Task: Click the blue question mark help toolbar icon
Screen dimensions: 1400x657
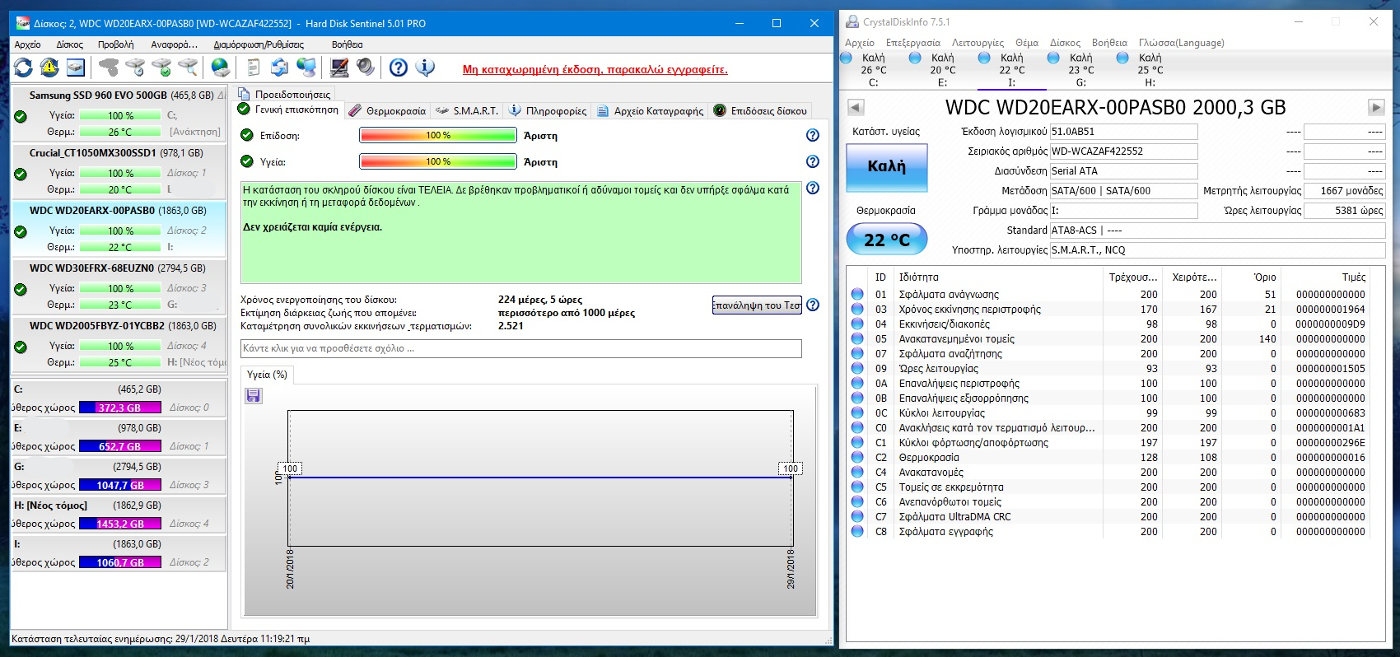Action: (398, 68)
